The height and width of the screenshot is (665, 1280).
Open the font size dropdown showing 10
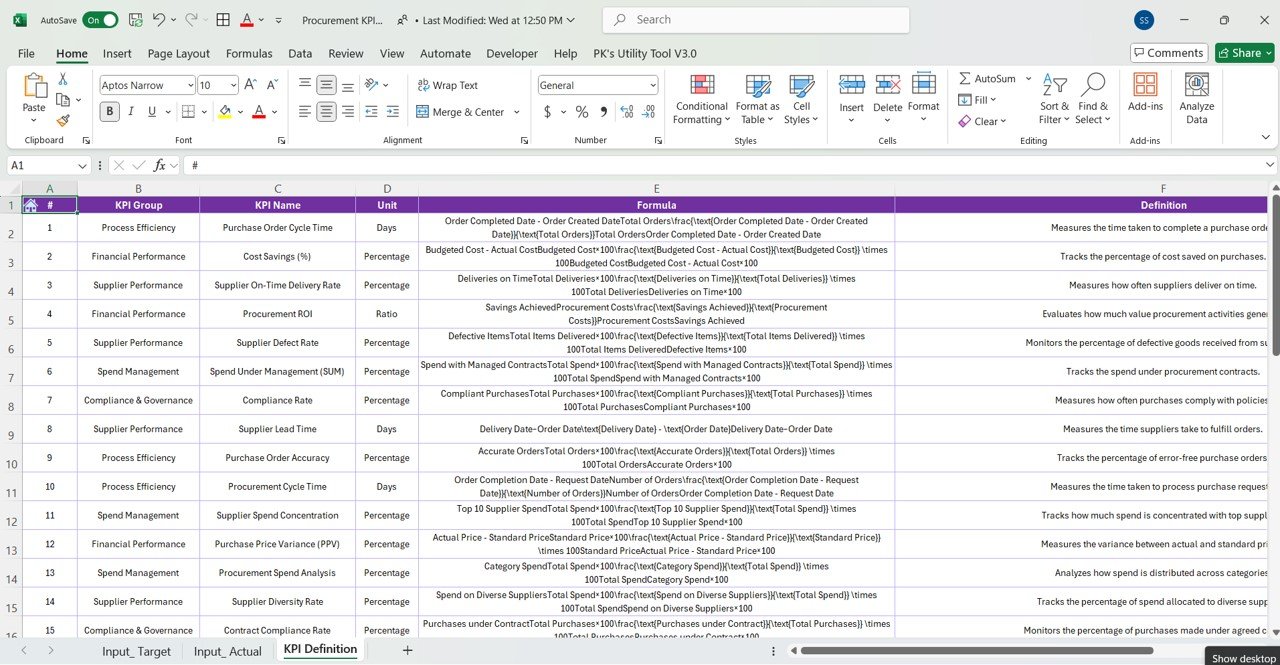pos(233,85)
